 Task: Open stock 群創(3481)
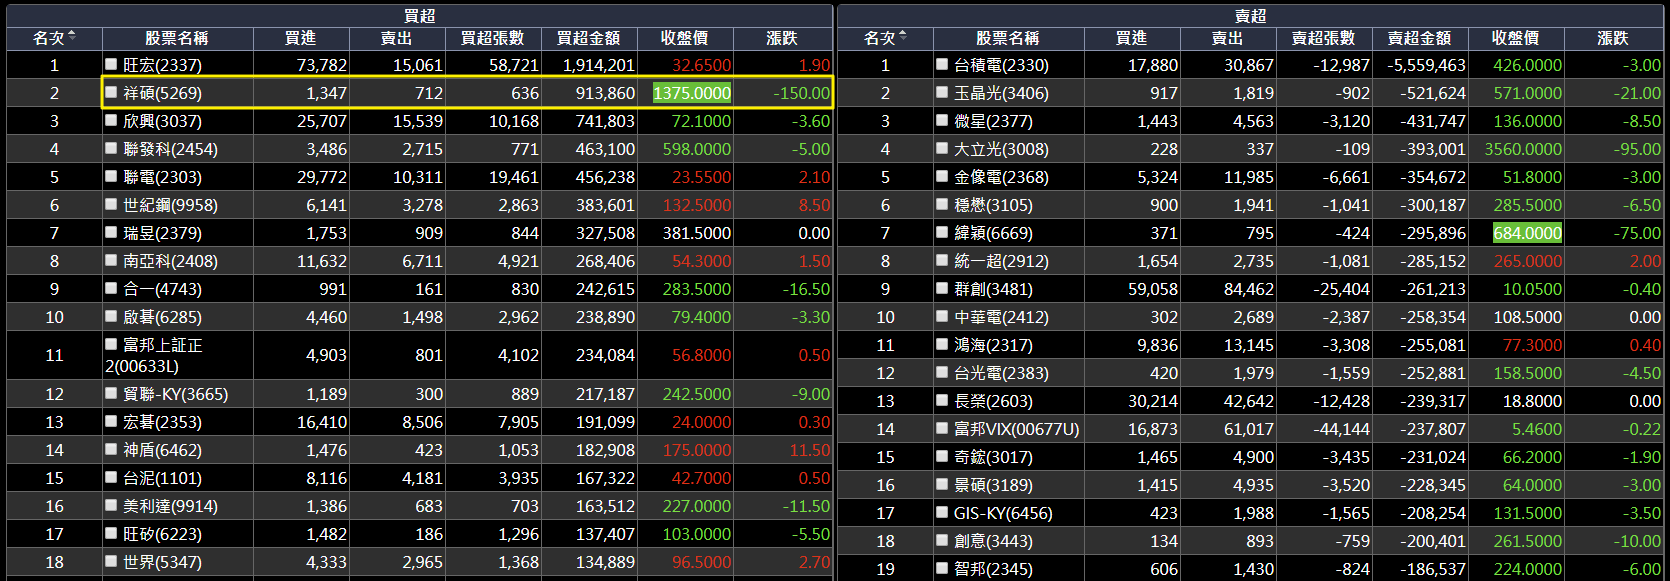coord(993,289)
